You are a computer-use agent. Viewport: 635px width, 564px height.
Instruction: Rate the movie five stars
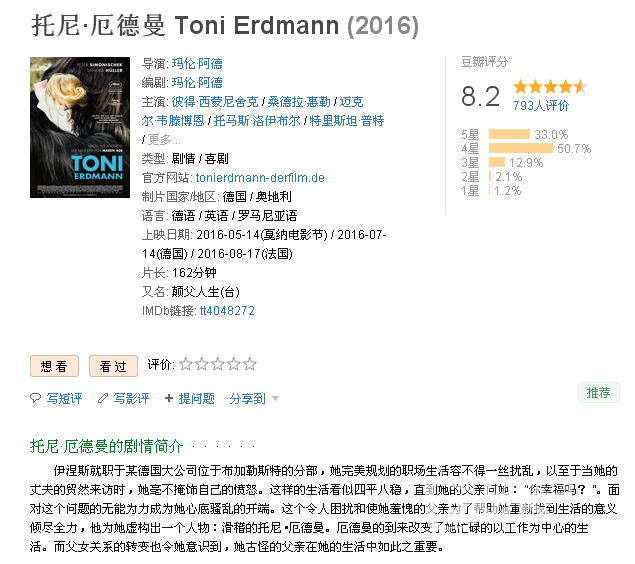(250, 364)
